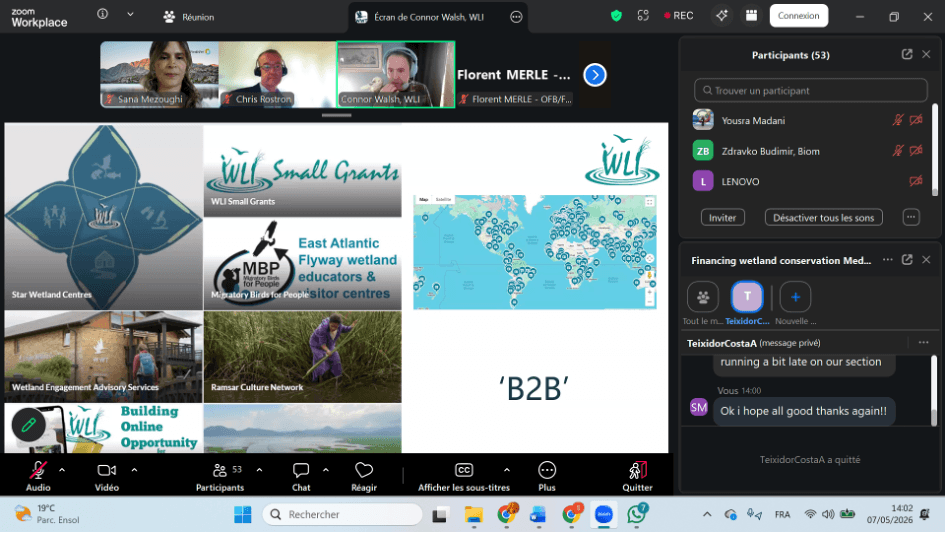This screenshot has width=945, height=533.
Task: Unmute the microphone with the Audio button
Action: point(38,470)
